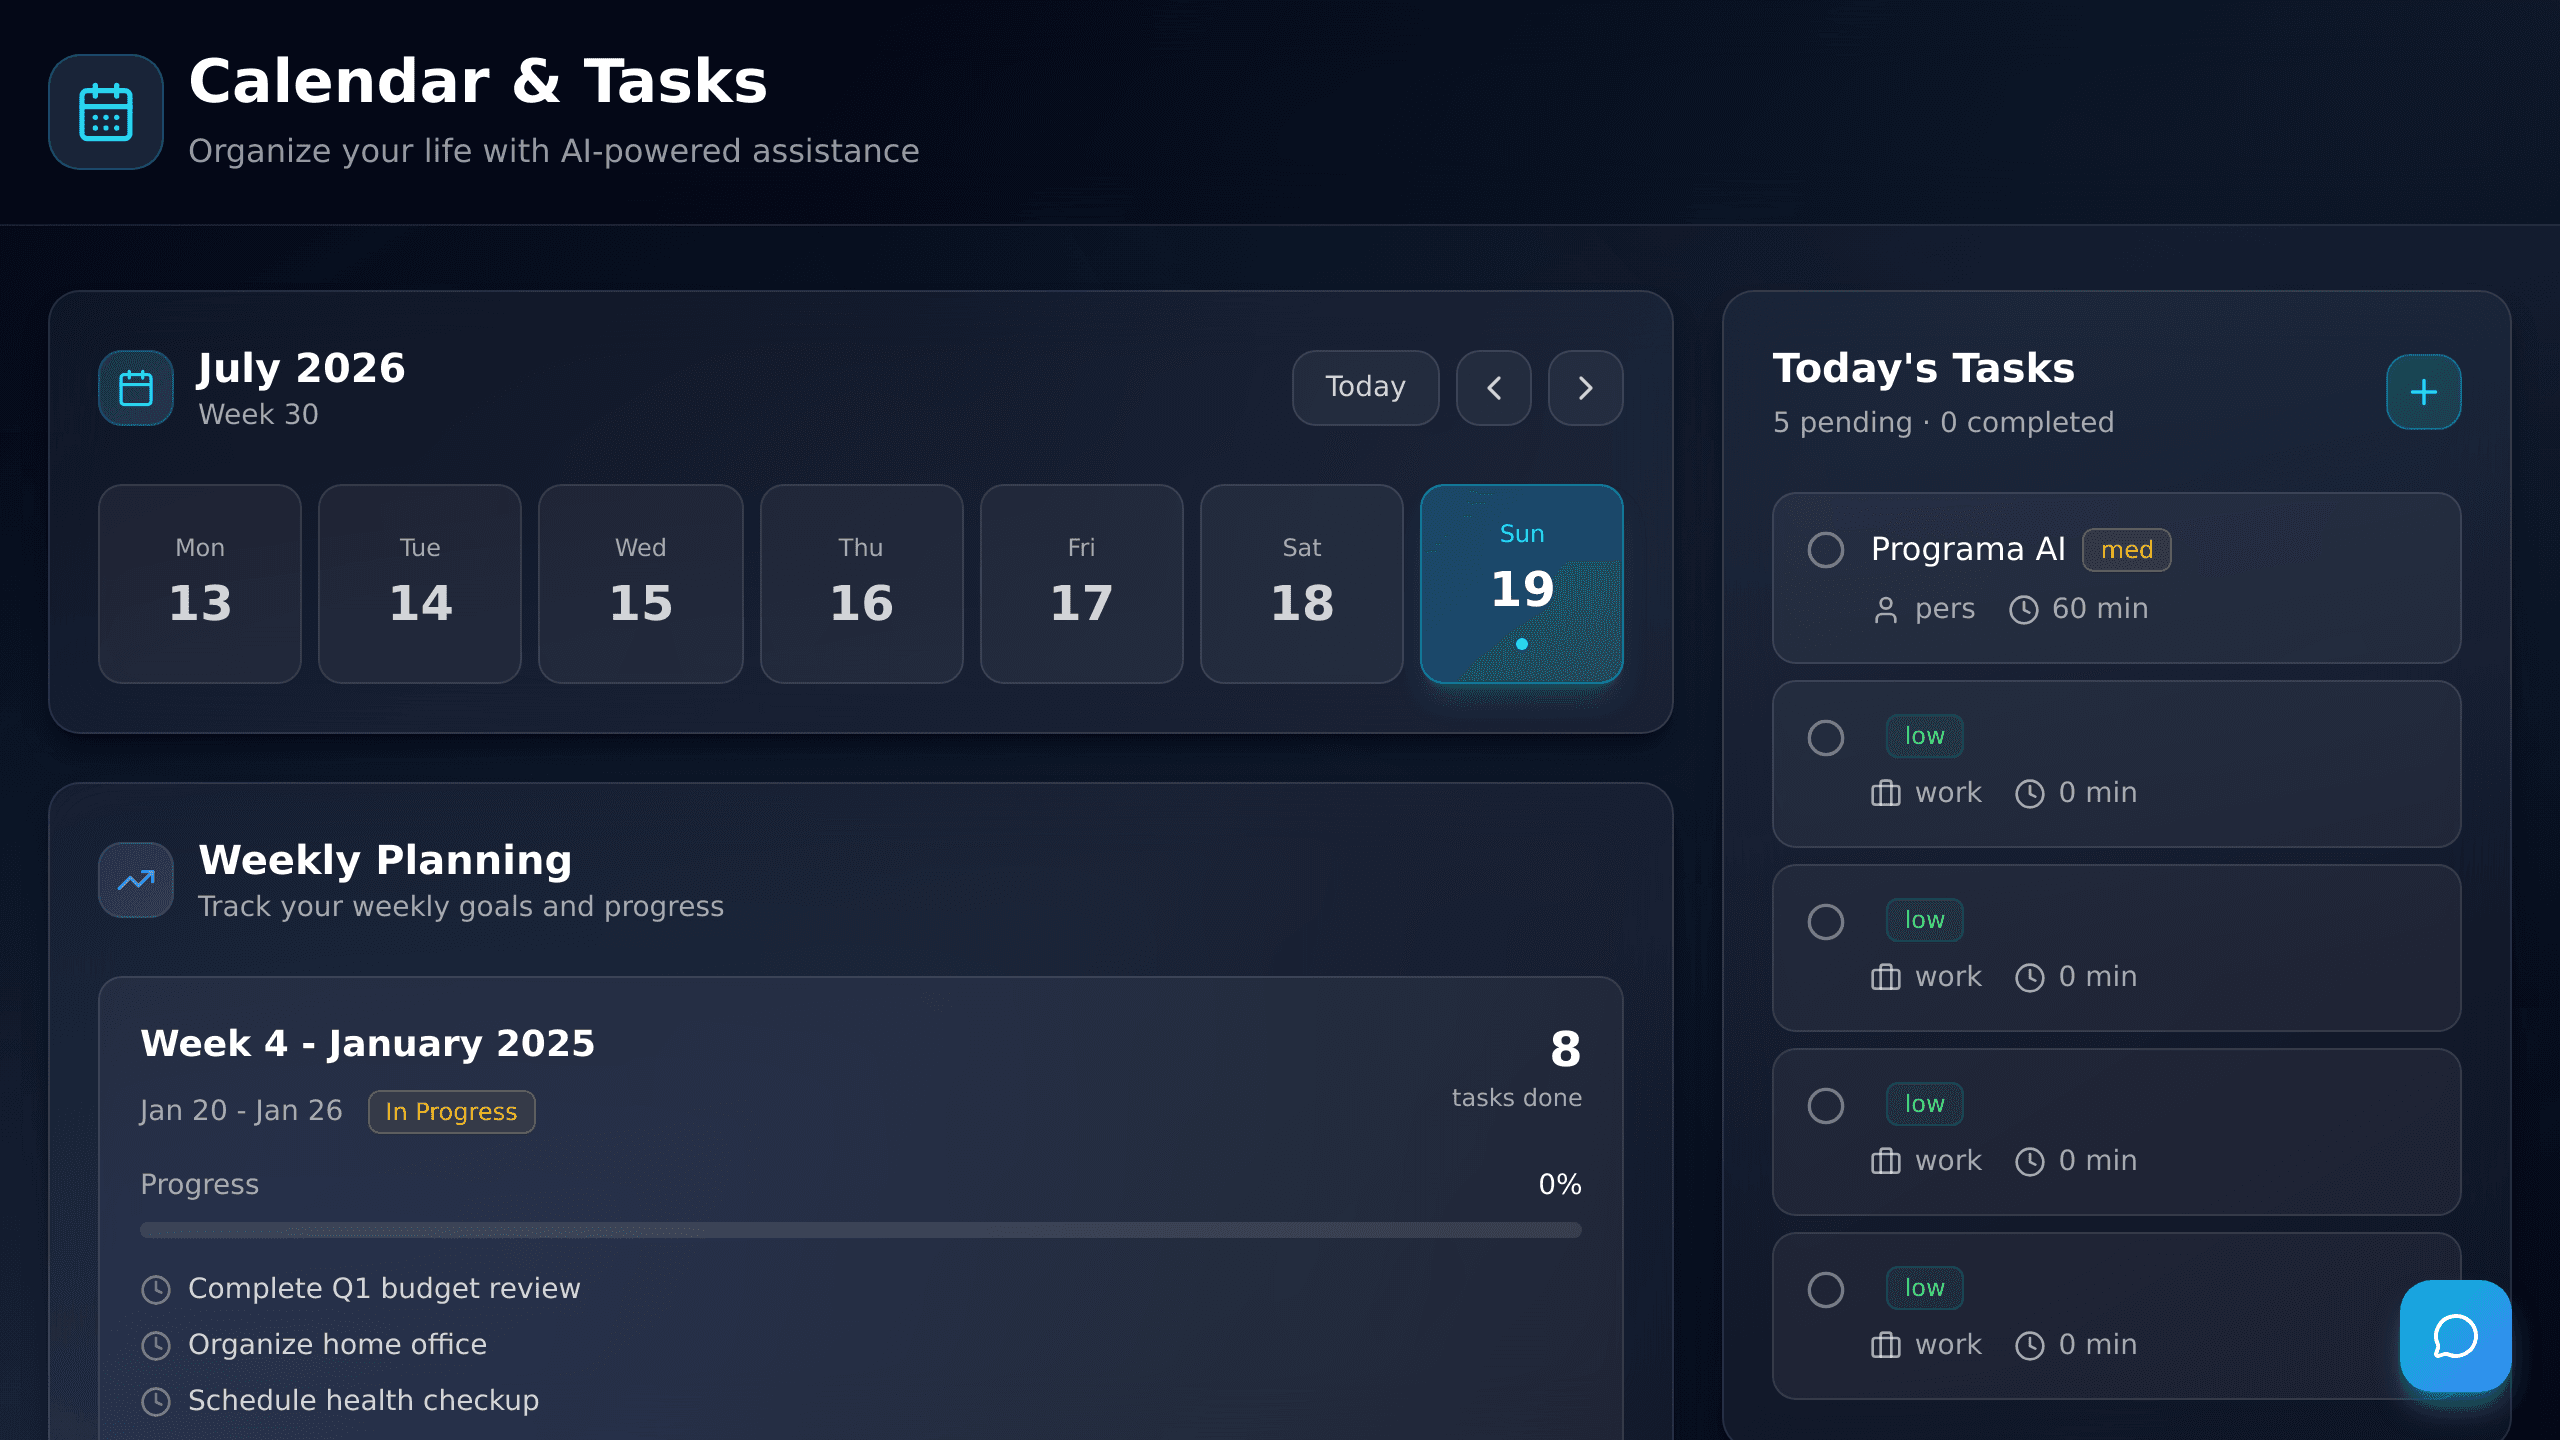Click the 8 tasks done counter
Screen dimensions: 2560x1440
[1517, 1068]
